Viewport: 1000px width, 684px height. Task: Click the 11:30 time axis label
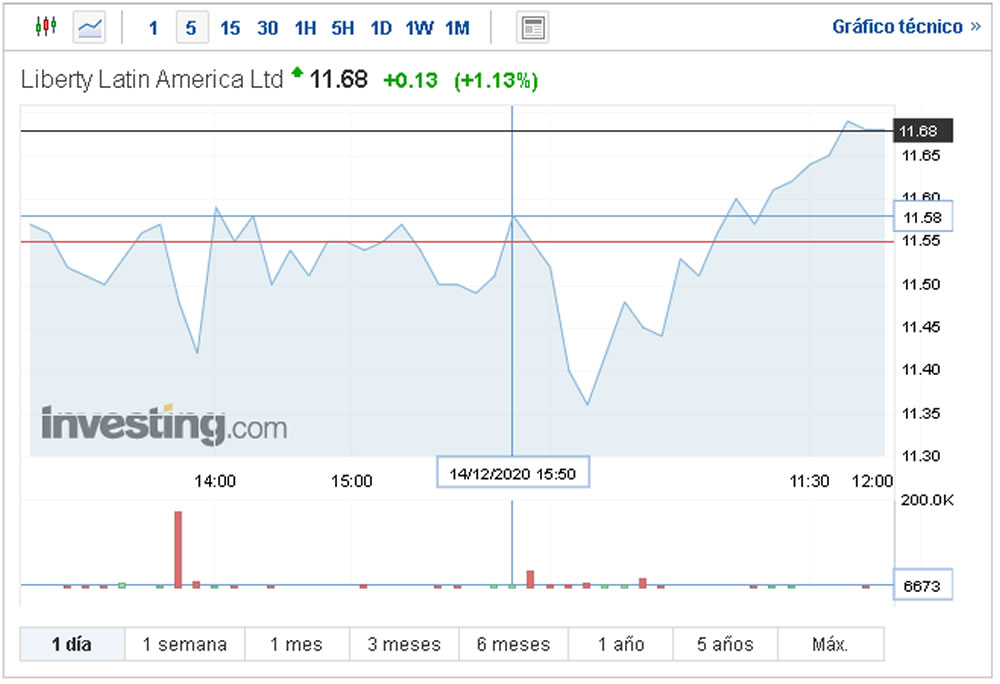[809, 481]
